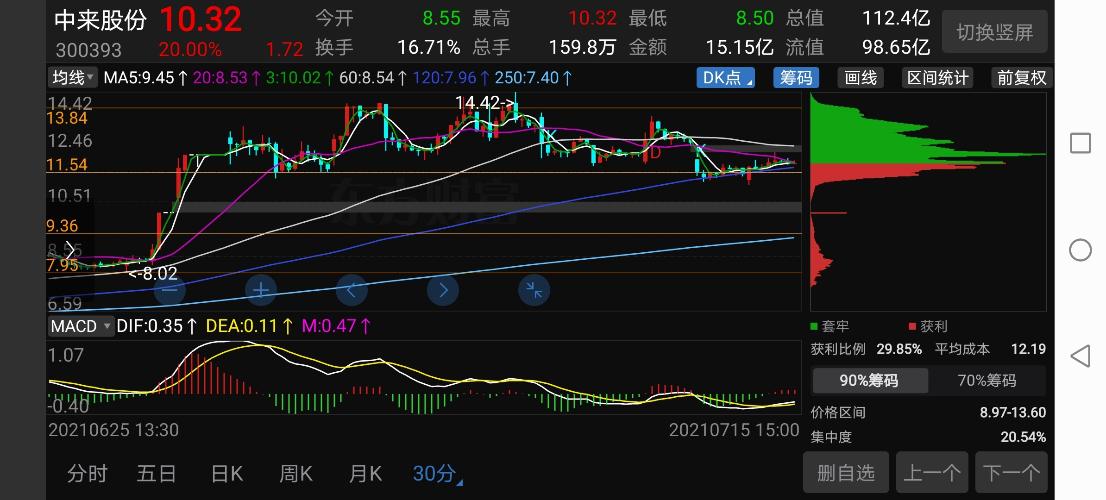Tap 删自选 to remove from watchlist
The width and height of the screenshot is (1106, 500).
pos(846,472)
